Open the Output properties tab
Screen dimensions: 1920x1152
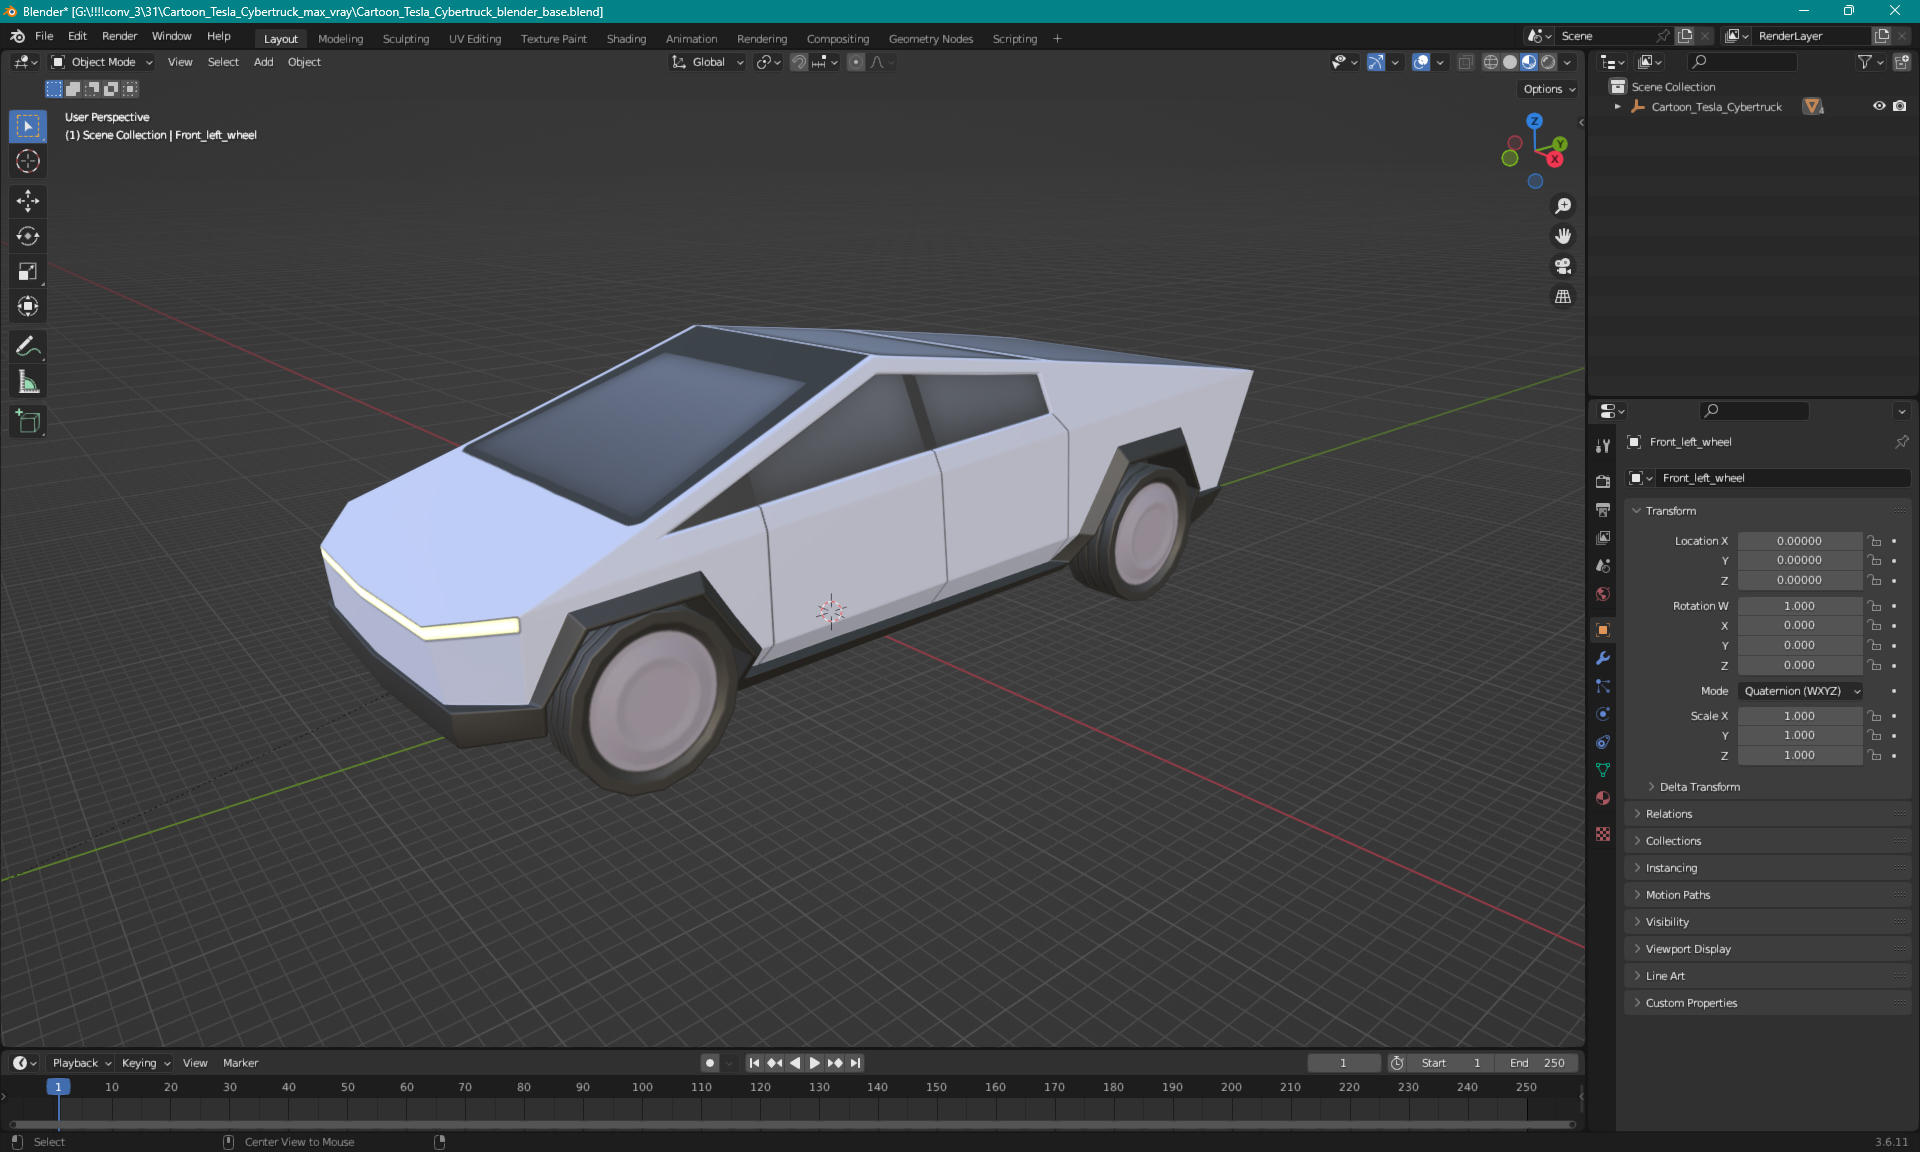1603,510
